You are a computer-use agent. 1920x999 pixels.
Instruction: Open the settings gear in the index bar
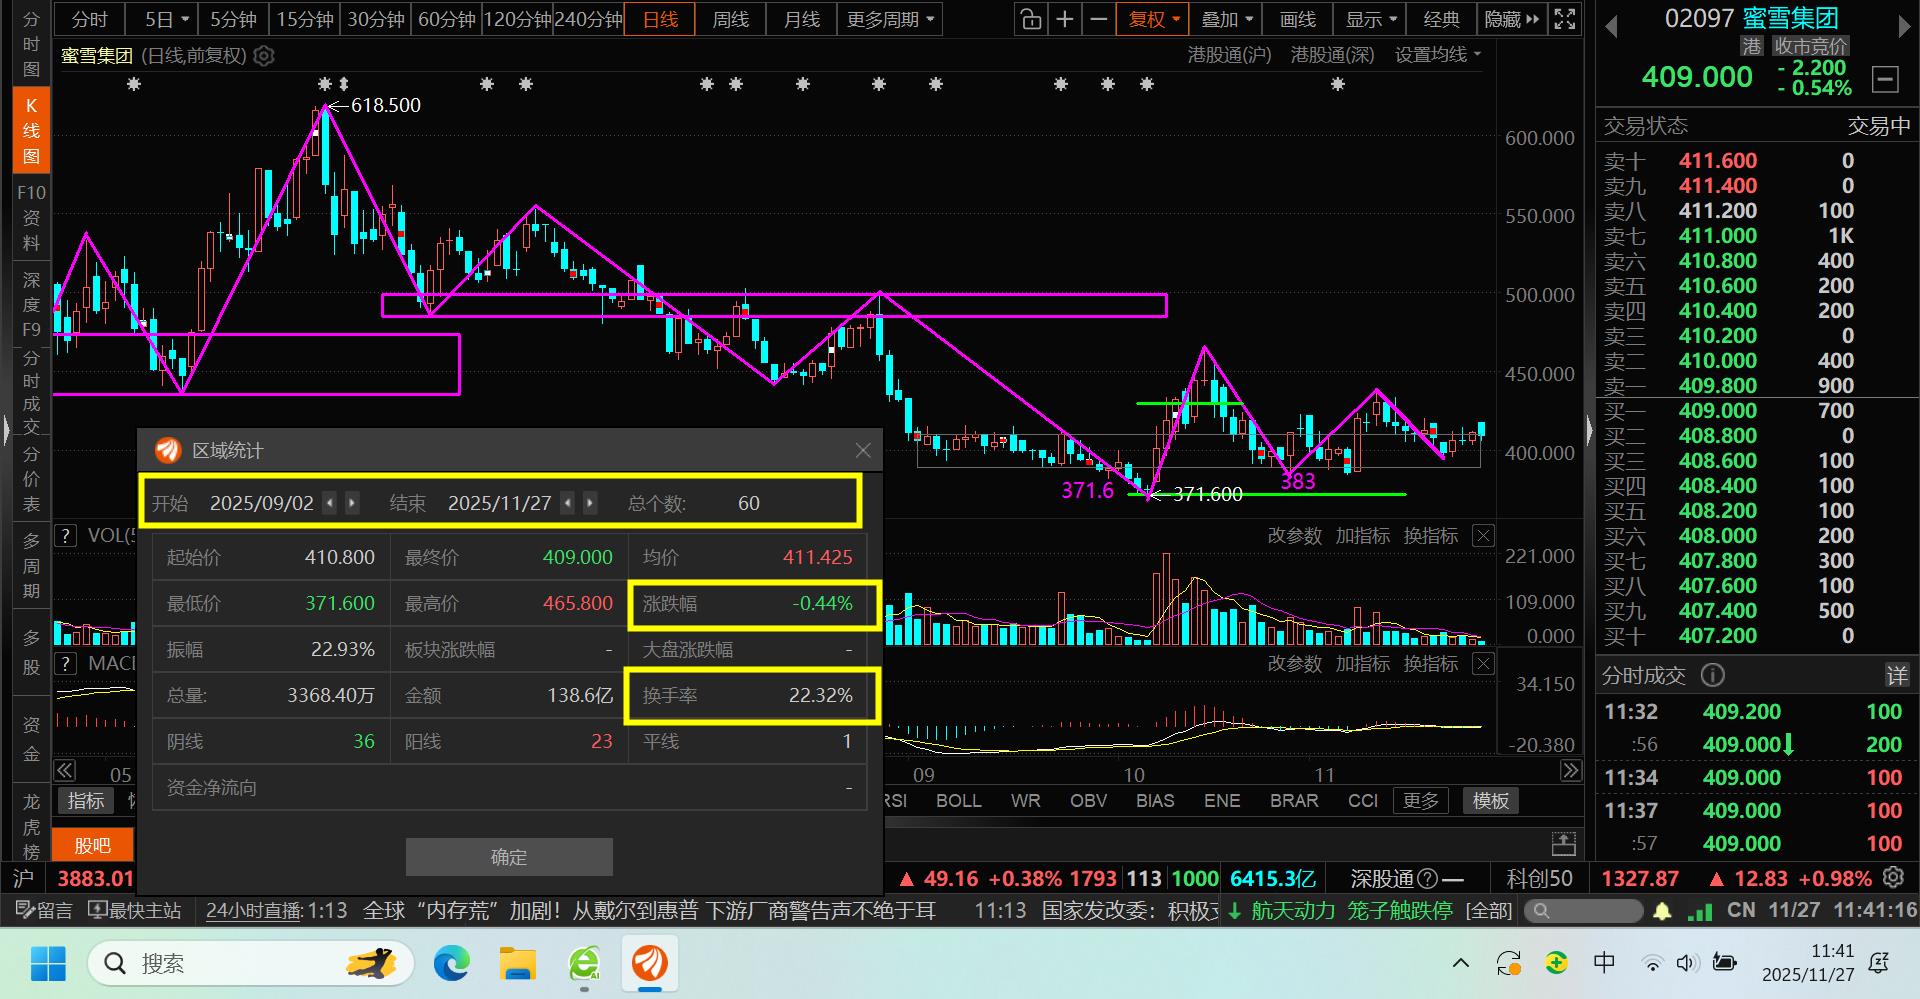tap(1894, 878)
